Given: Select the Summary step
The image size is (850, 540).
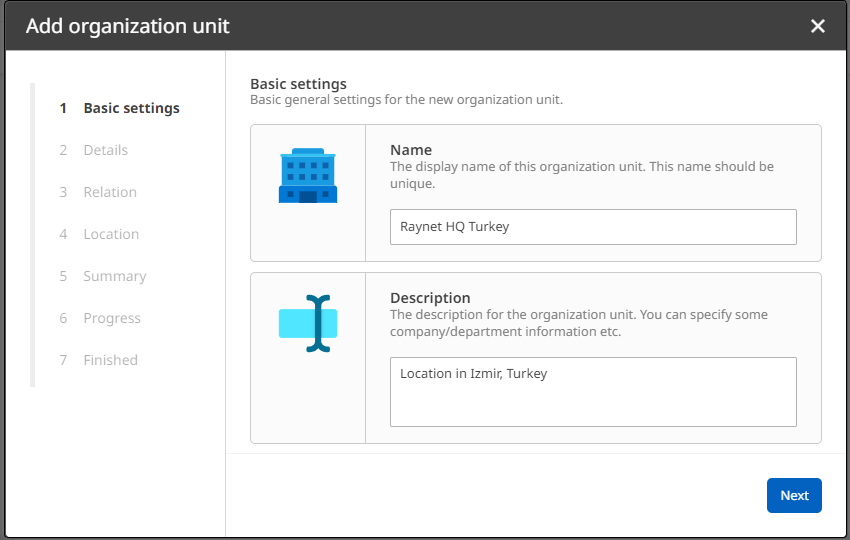Looking at the screenshot, I should (114, 276).
